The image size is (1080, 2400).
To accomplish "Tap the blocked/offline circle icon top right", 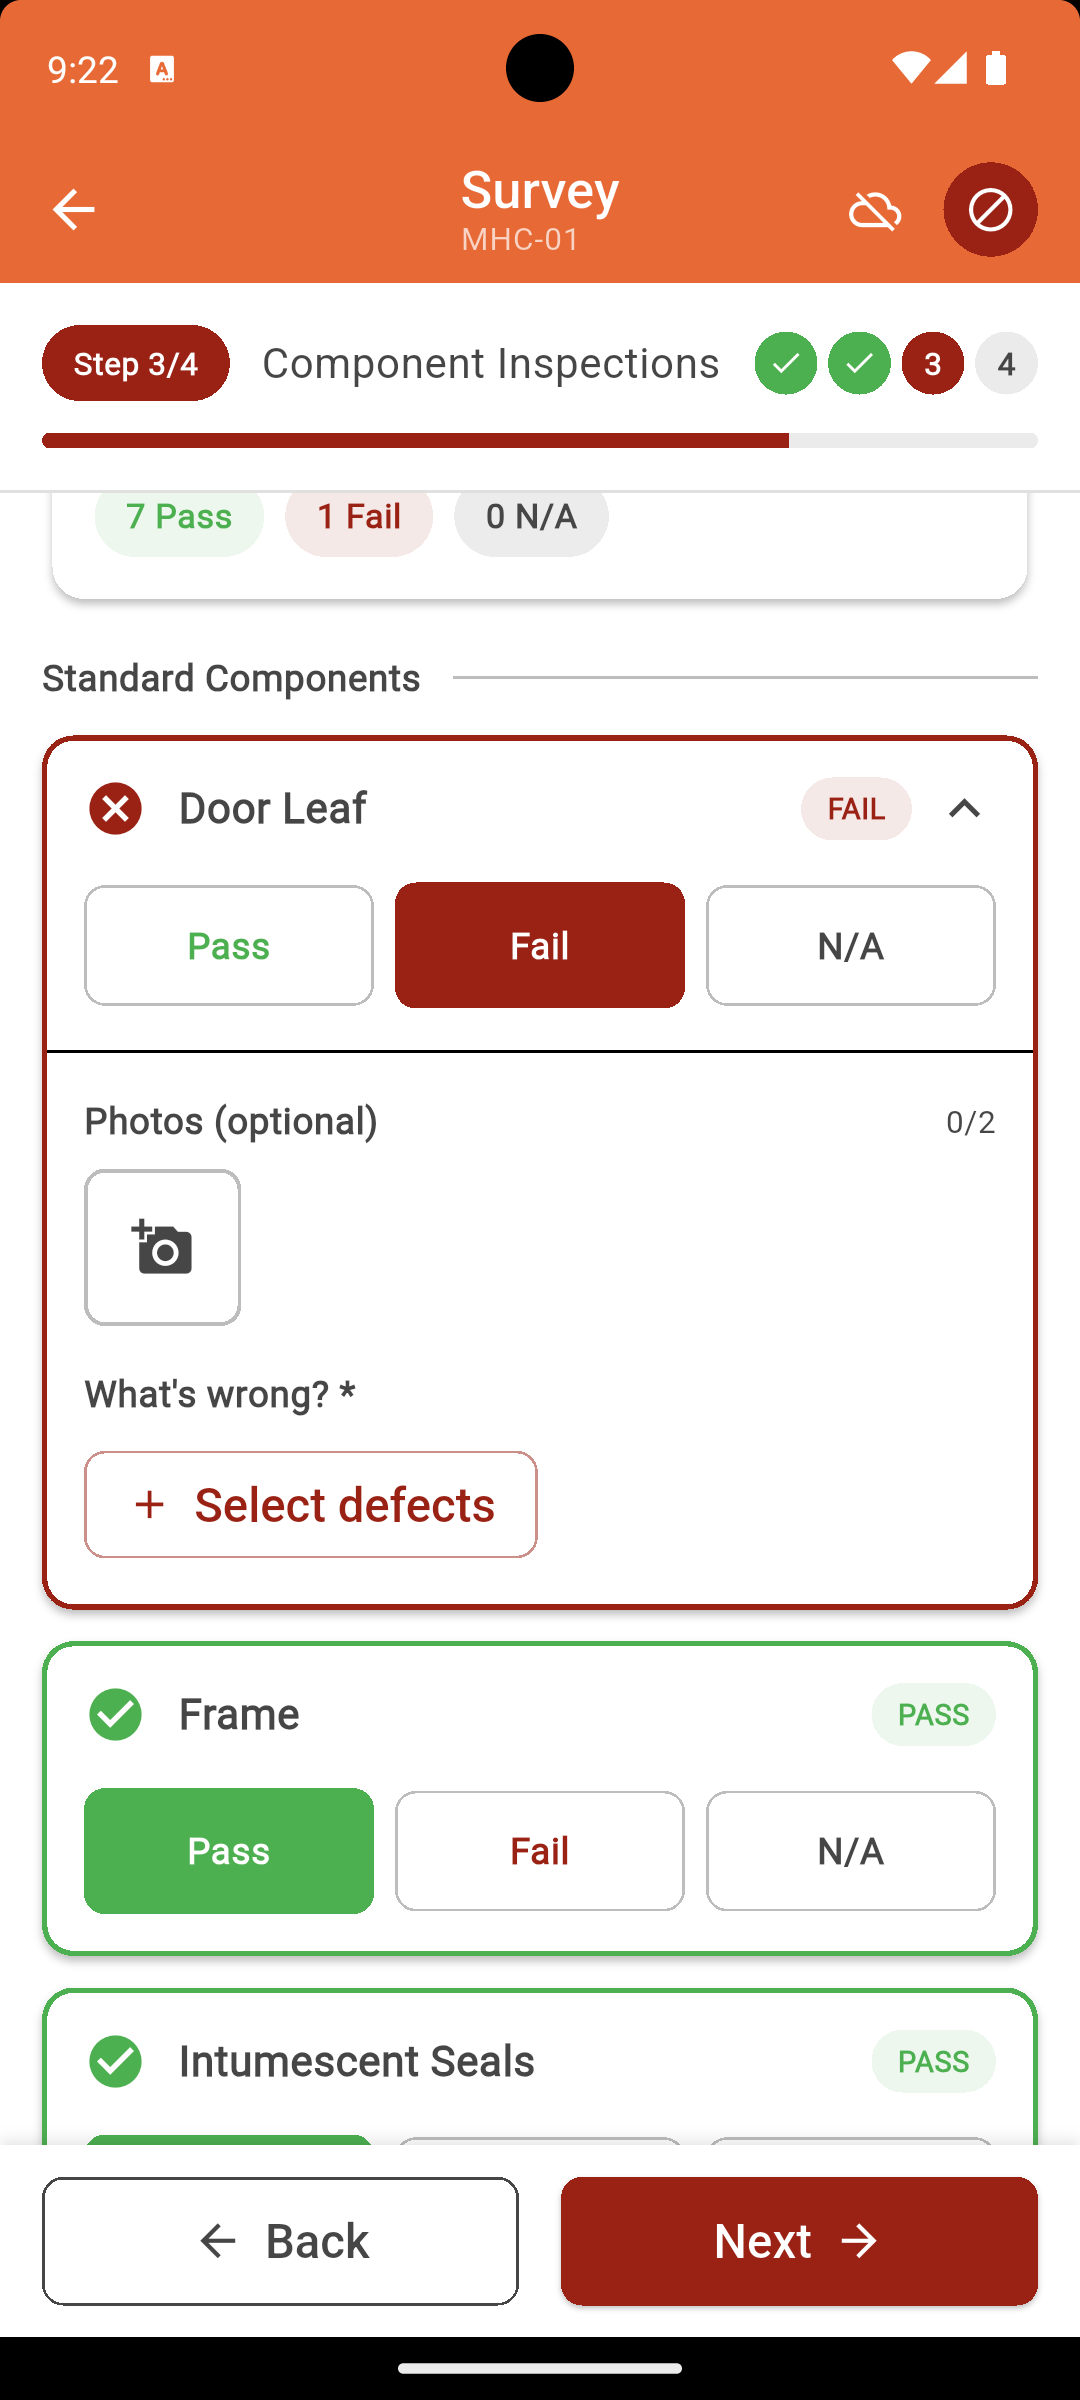I will click(990, 209).
